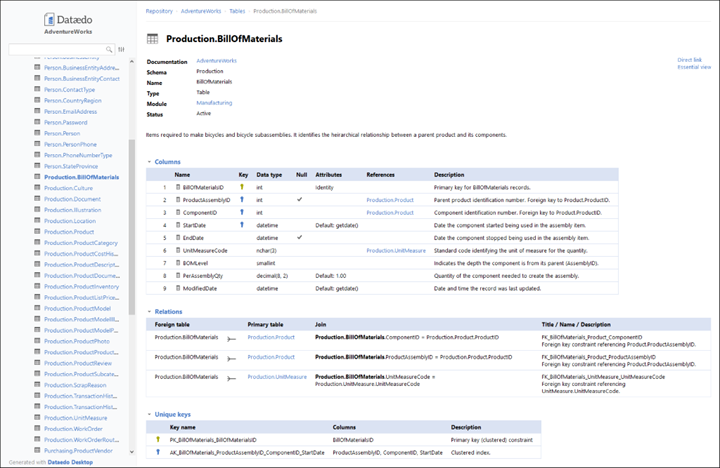Click the relation connector icon for Production.UnitMeasure row
The image size is (720, 468).
click(x=231, y=377)
